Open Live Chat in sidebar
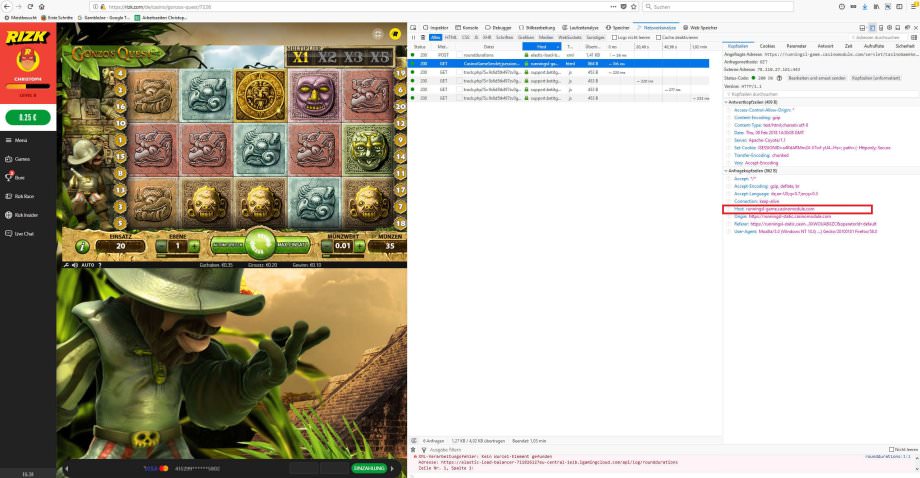The width and height of the screenshot is (920, 478). click(x=19, y=233)
